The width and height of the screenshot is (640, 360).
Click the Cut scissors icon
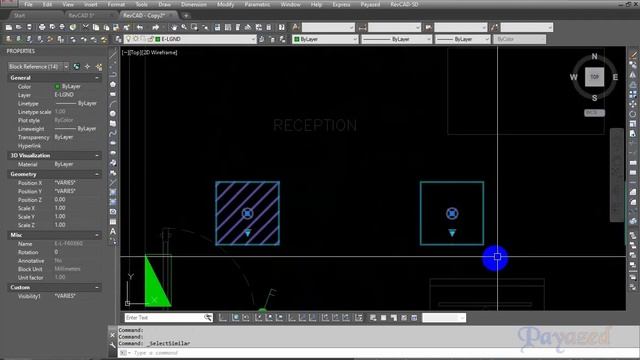[x=85, y=27]
